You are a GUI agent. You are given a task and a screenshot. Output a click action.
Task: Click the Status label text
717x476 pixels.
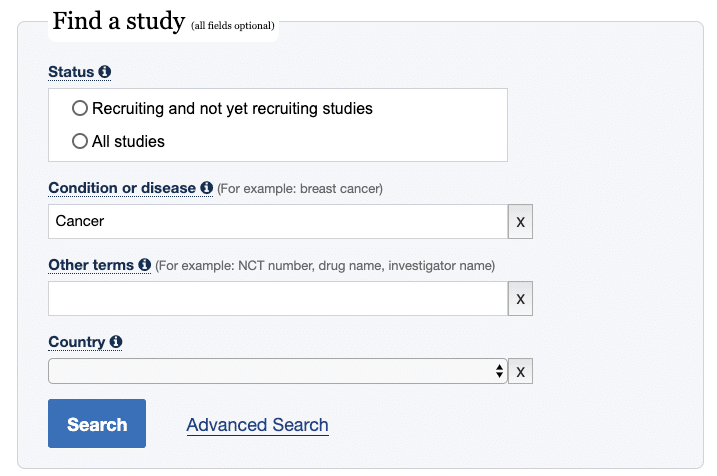pos(71,72)
